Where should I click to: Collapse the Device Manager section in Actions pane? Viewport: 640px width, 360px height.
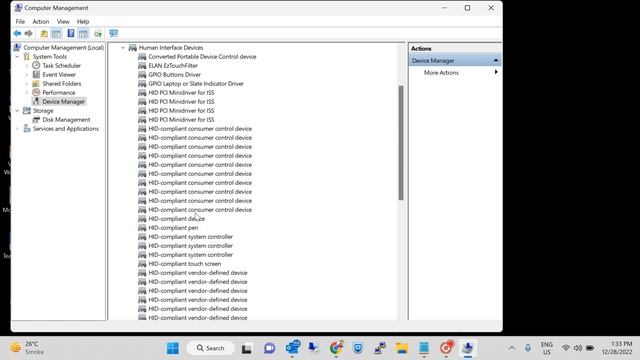click(496, 60)
